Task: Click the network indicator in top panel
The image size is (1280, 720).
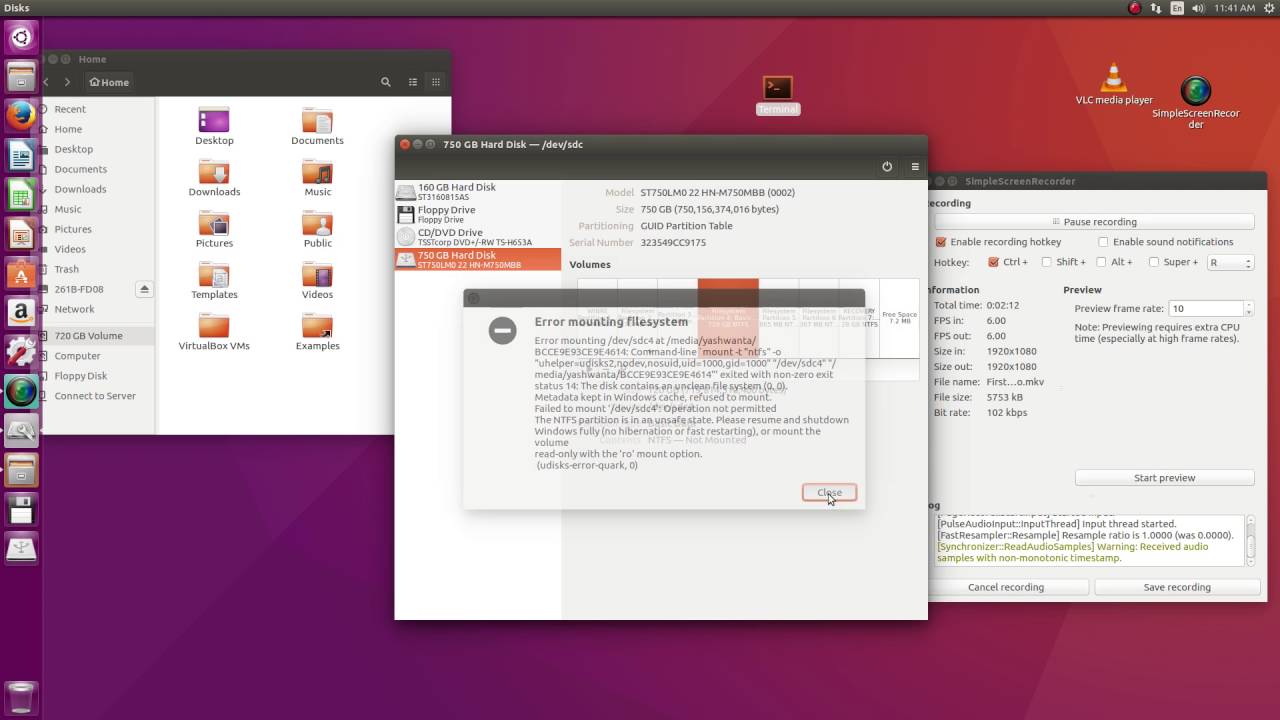Action: 1156,8
